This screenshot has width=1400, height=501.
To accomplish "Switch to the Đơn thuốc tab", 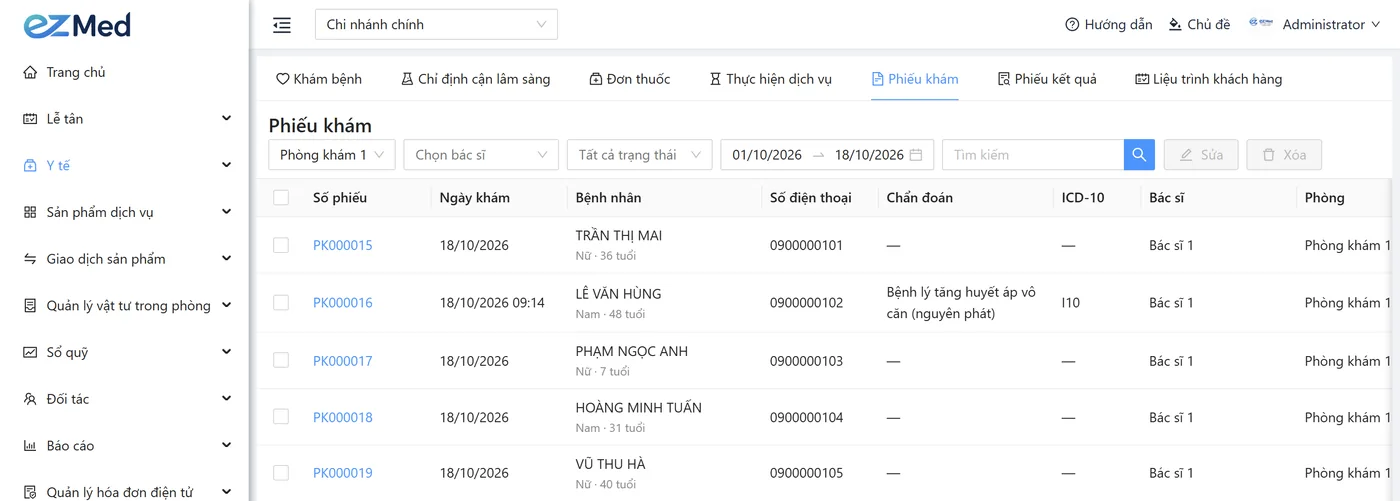I will click(x=630, y=79).
